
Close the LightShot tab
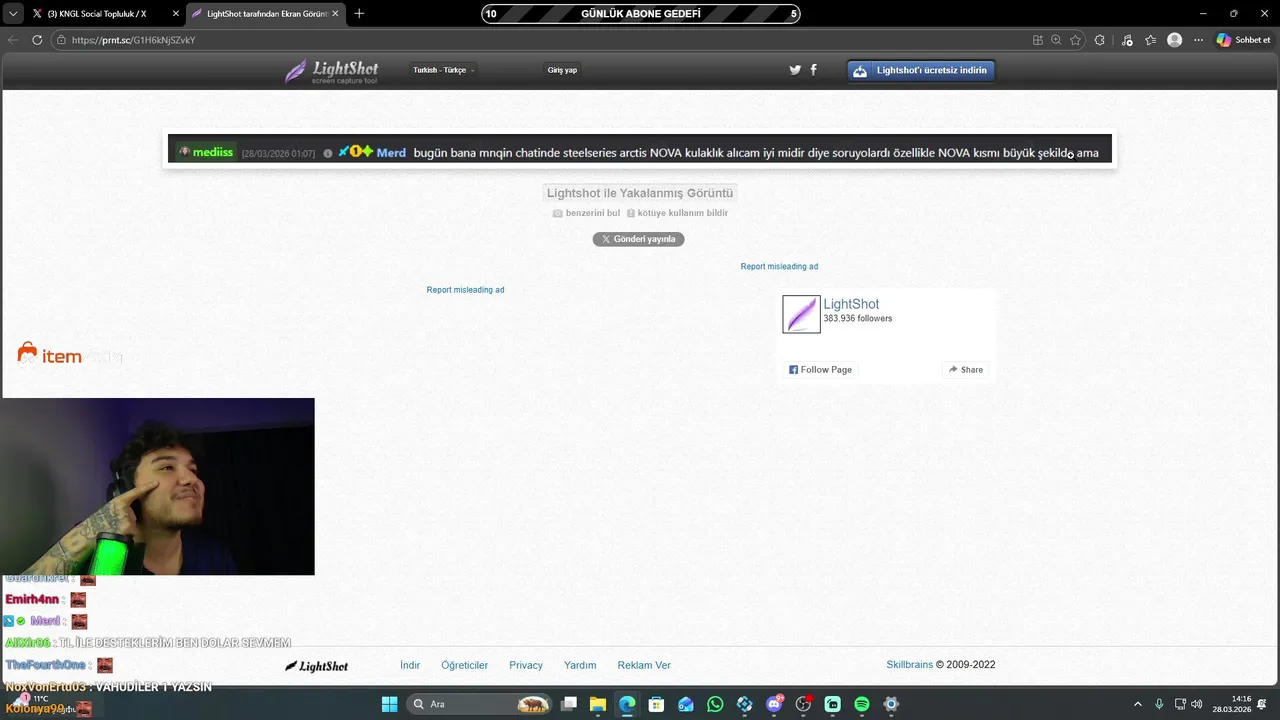pos(335,14)
